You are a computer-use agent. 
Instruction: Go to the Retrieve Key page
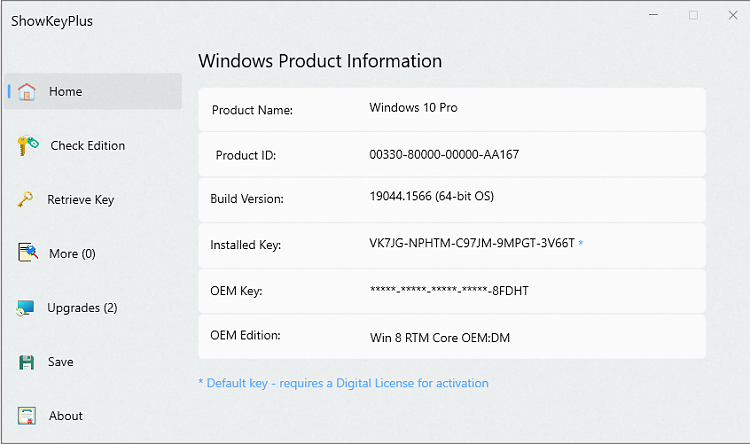pyautogui.click(x=80, y=200)
